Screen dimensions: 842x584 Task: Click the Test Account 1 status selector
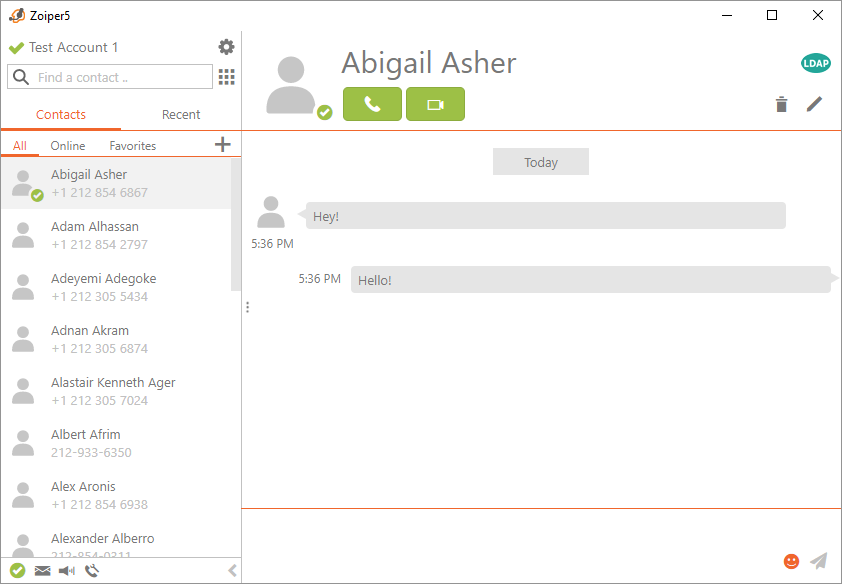(x=64, y=47)
